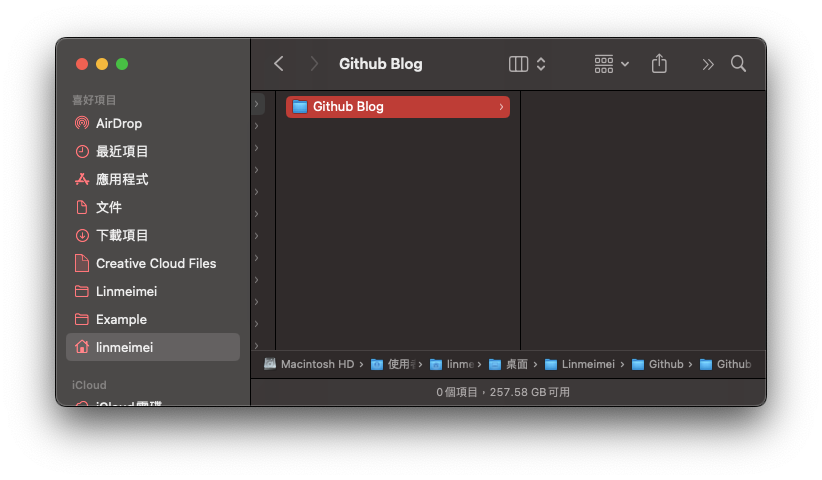This screenshot has height=480, width=822.
Task: Select the Github Blog folder row
Action: coord(398,106)
